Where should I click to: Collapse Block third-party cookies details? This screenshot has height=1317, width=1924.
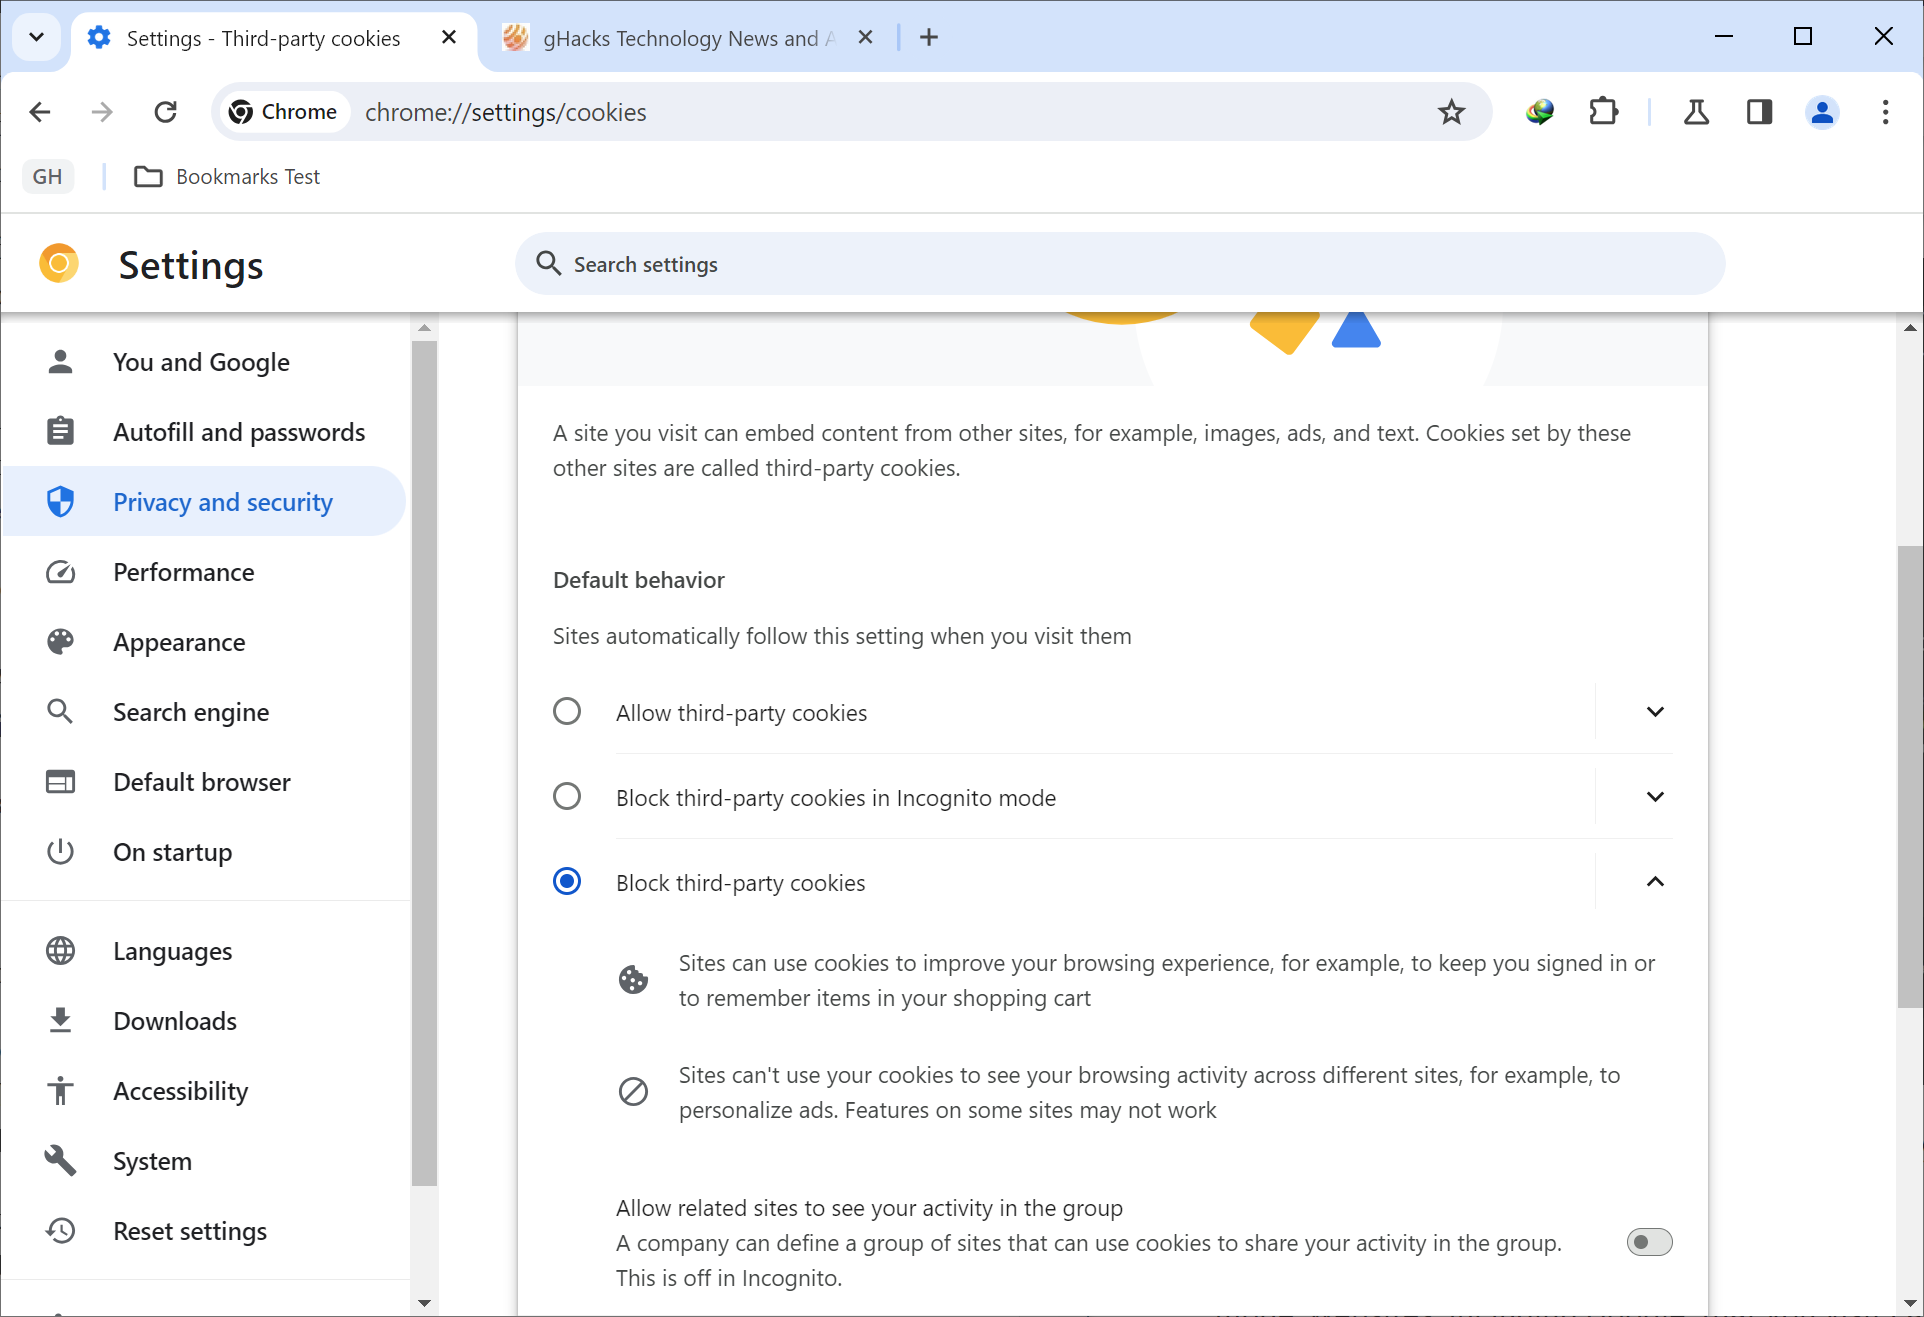tap(1655, 881)
